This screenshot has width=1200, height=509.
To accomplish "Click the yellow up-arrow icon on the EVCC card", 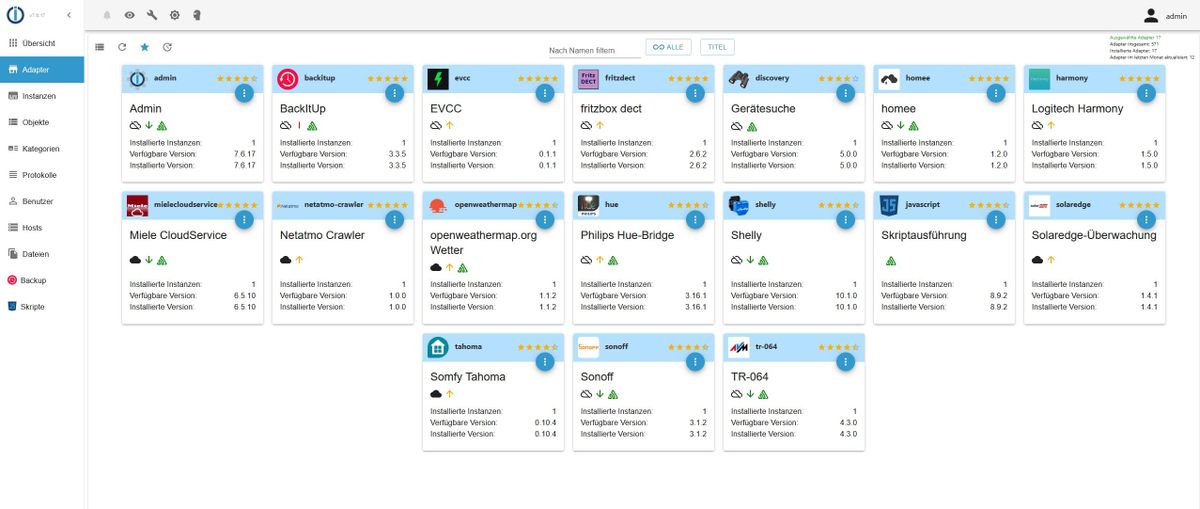I will (x=450, y=126).
